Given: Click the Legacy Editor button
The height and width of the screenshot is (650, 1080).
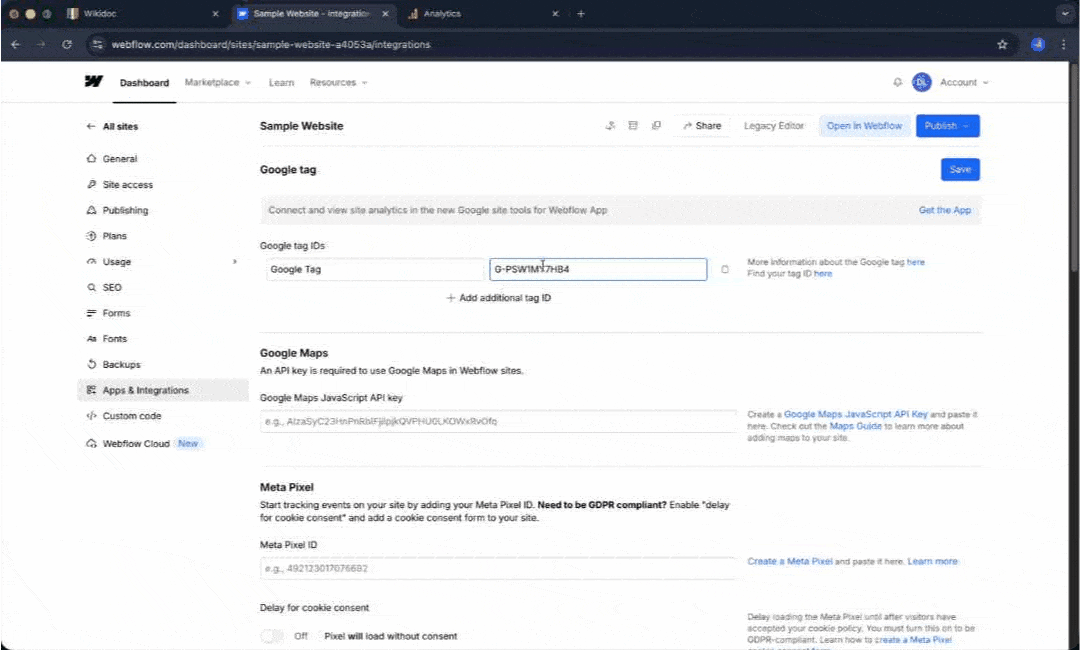Looking at the screenshot, I should coord(773,125).
